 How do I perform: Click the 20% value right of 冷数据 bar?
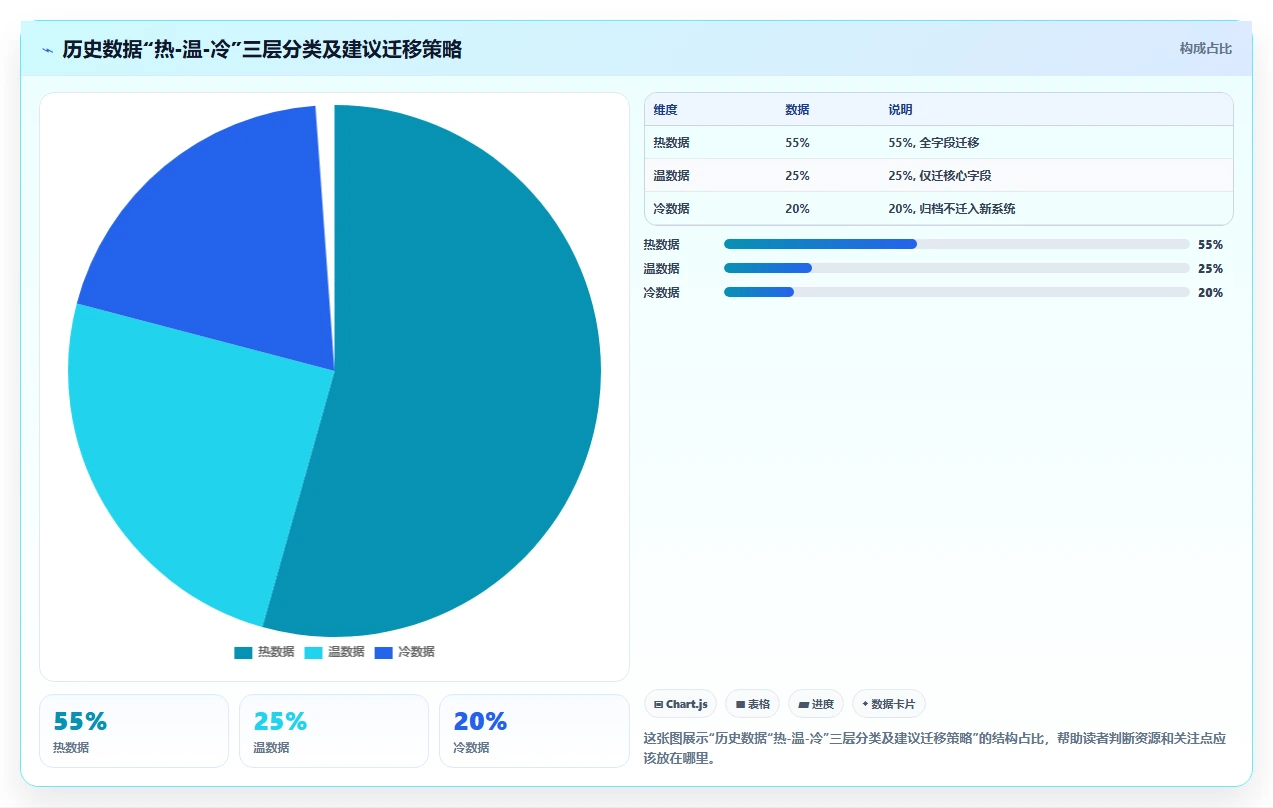coord(1210,292)
